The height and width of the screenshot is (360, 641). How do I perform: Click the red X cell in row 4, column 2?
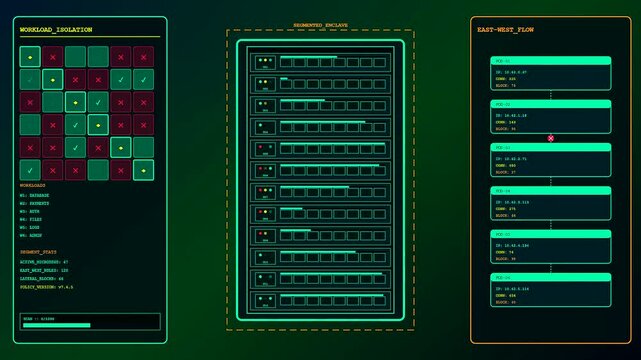click(x=53, y=125)
